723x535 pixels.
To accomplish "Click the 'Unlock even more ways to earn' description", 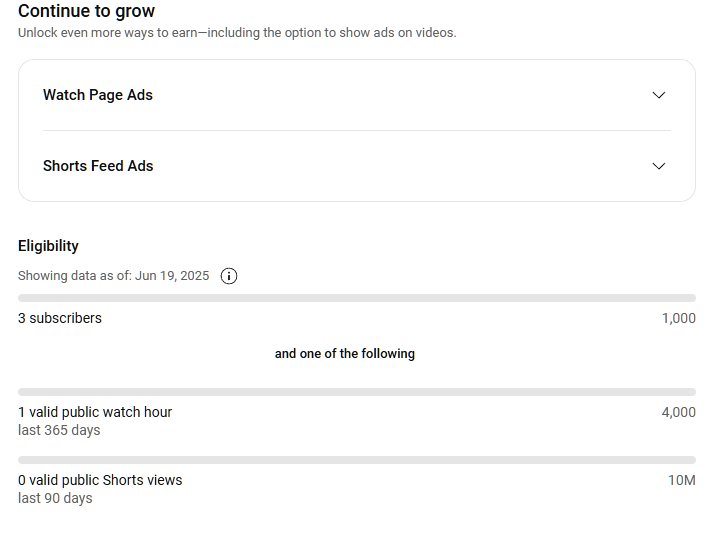I will tap(237, 33).
